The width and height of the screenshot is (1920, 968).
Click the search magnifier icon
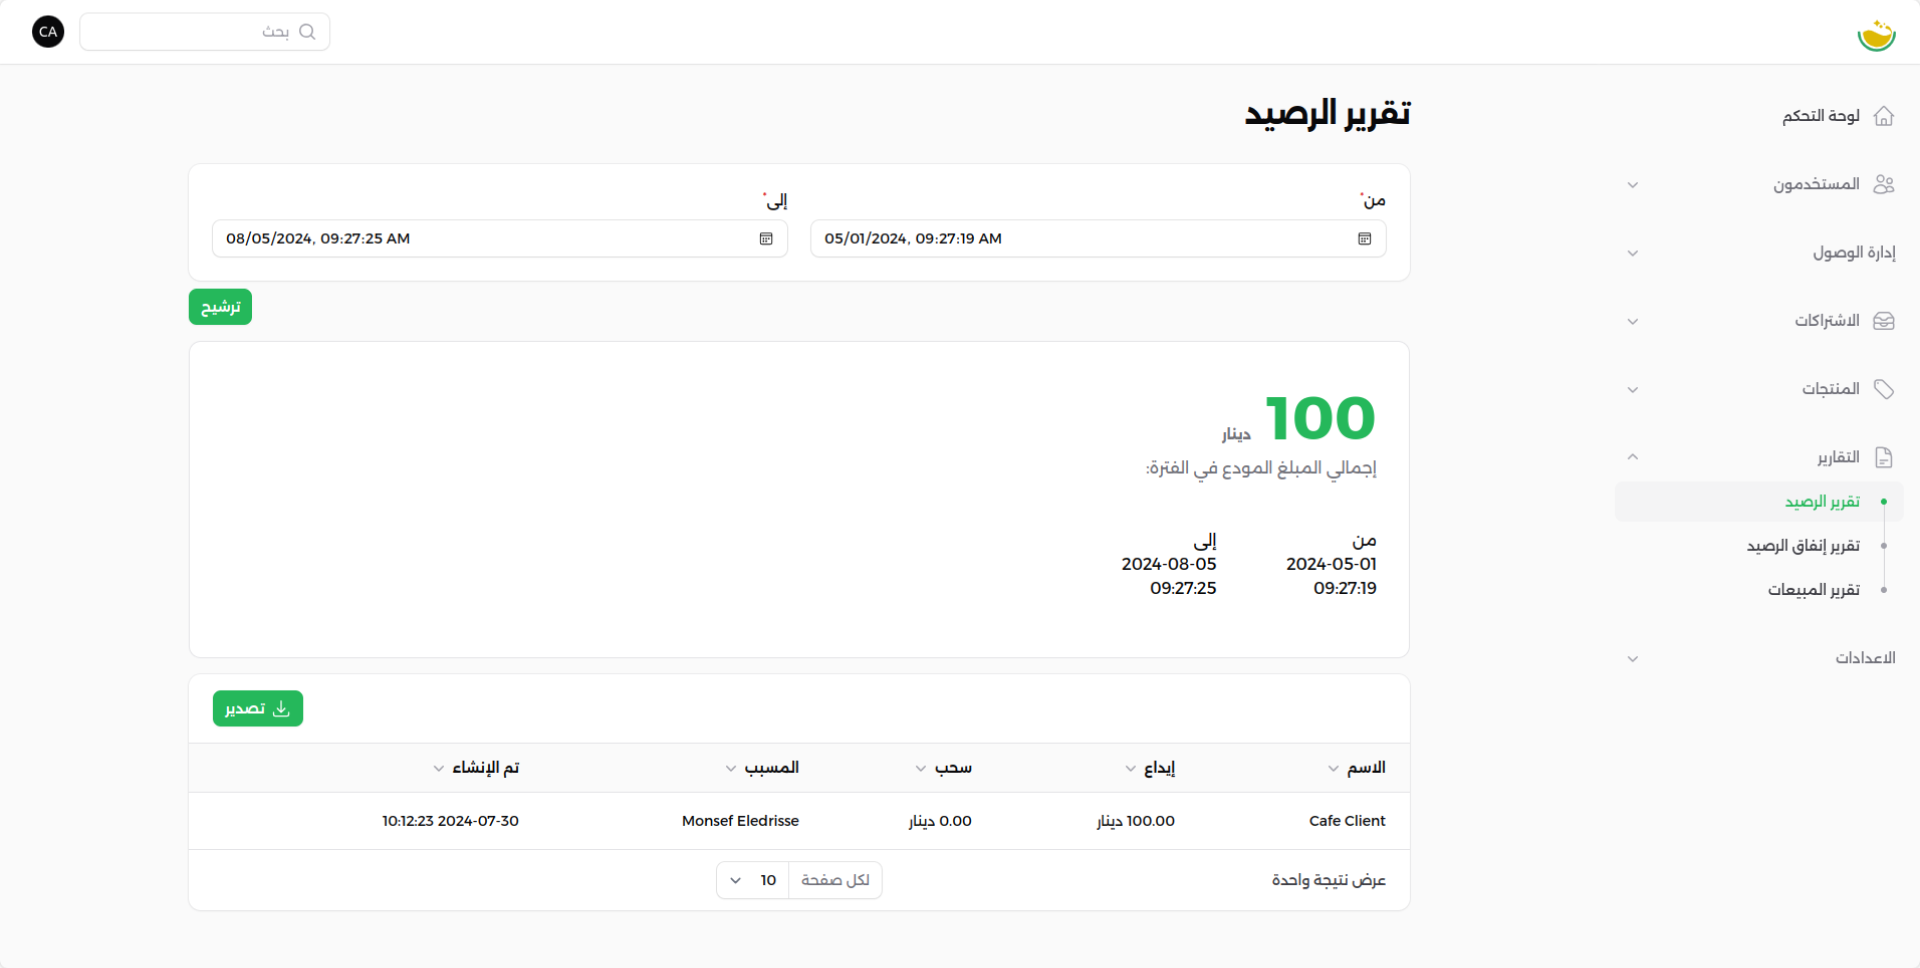click(x=307, y=32)
